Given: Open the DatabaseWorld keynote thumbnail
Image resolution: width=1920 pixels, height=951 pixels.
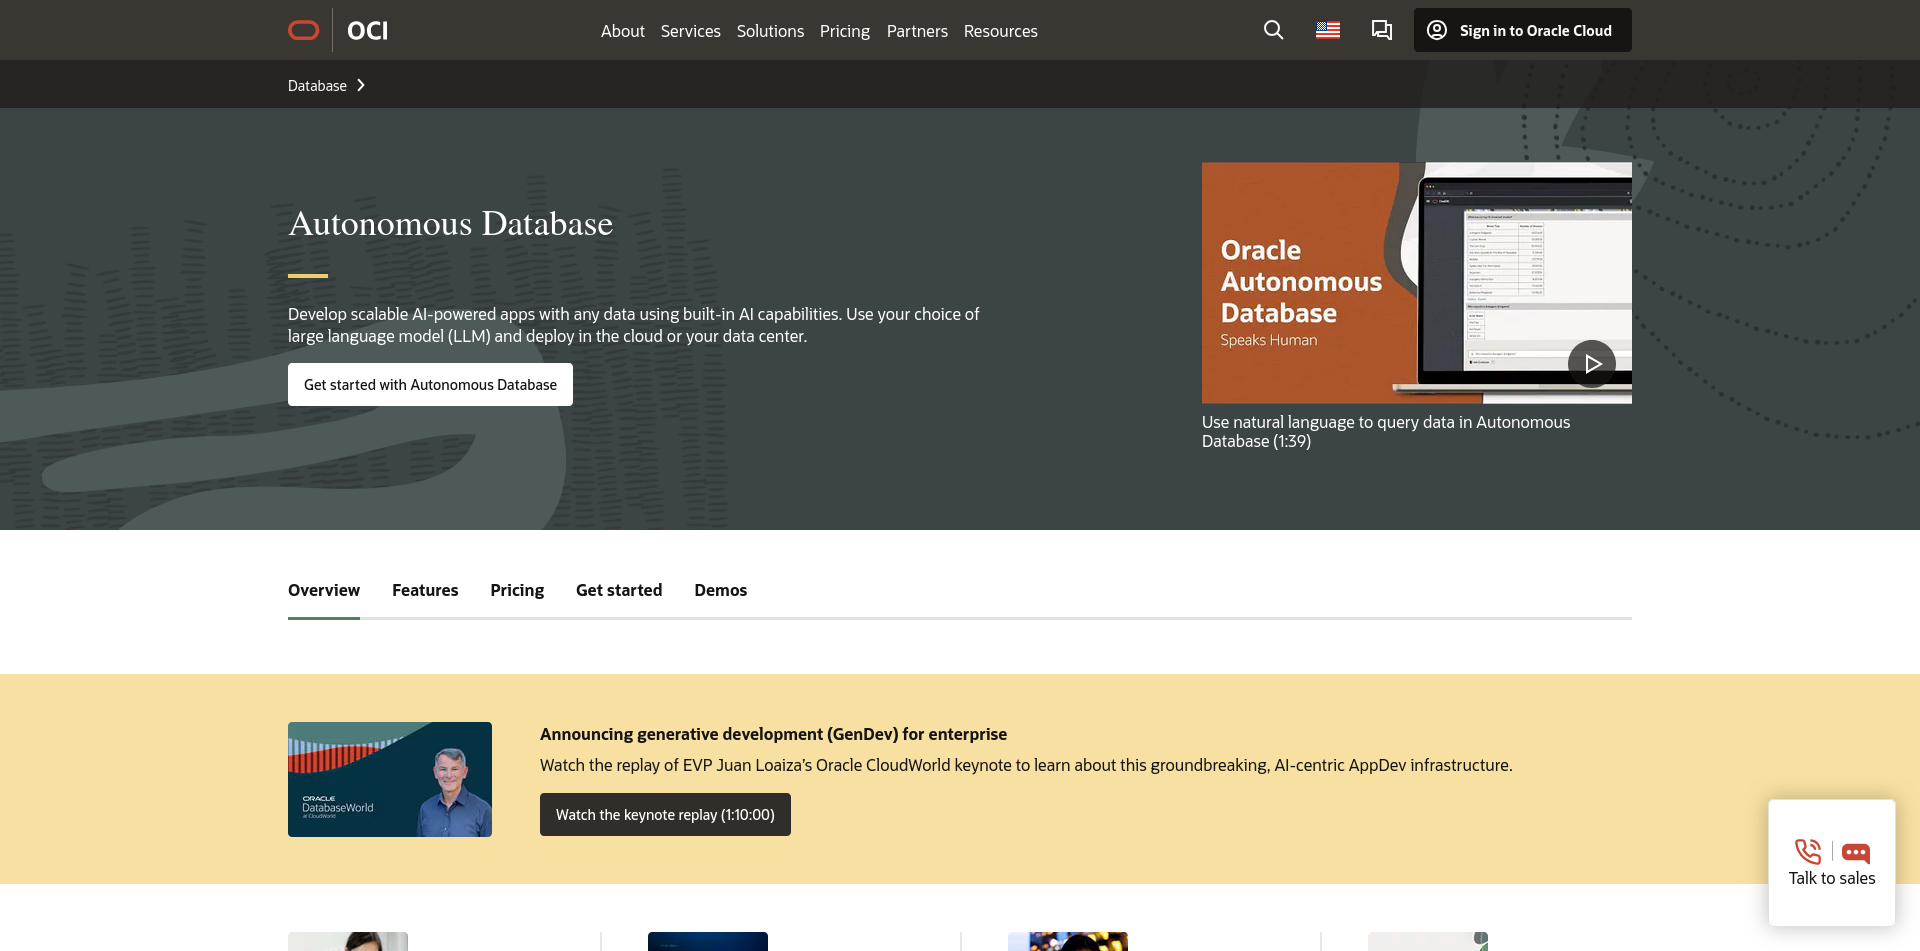Looking at the screenshot, I should click(390, 779).
